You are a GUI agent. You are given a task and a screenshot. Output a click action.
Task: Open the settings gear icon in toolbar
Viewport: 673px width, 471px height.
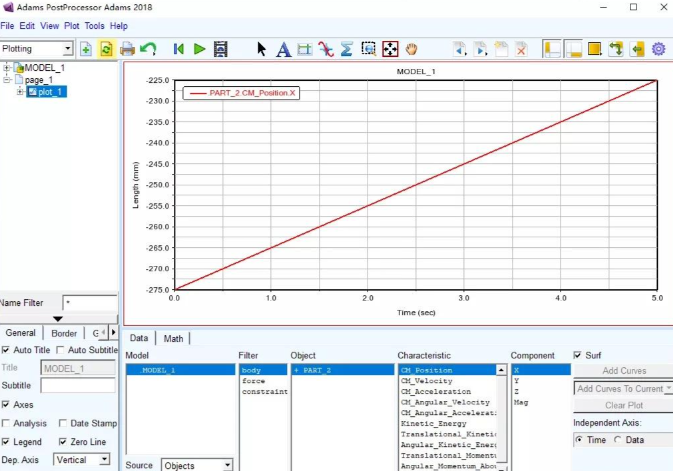[658, 48]
